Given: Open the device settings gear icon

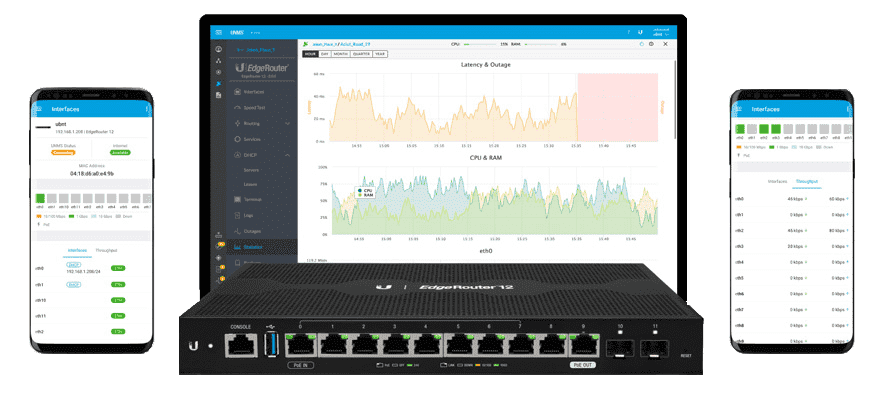Looking at the screenshot, I should [652, 44].
